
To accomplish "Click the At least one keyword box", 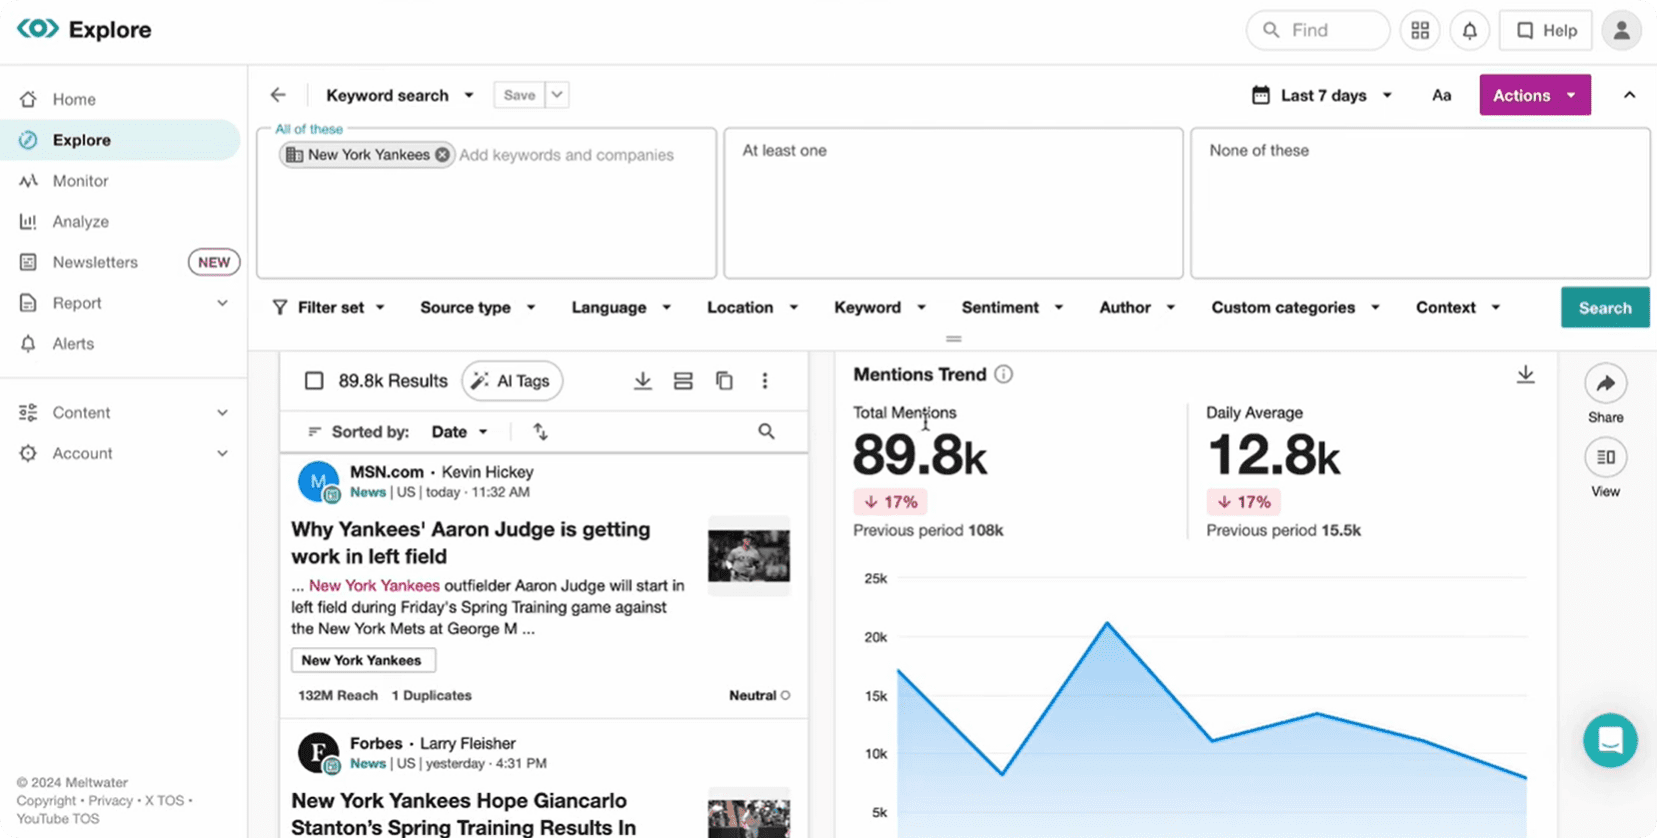I will (953, 203).
